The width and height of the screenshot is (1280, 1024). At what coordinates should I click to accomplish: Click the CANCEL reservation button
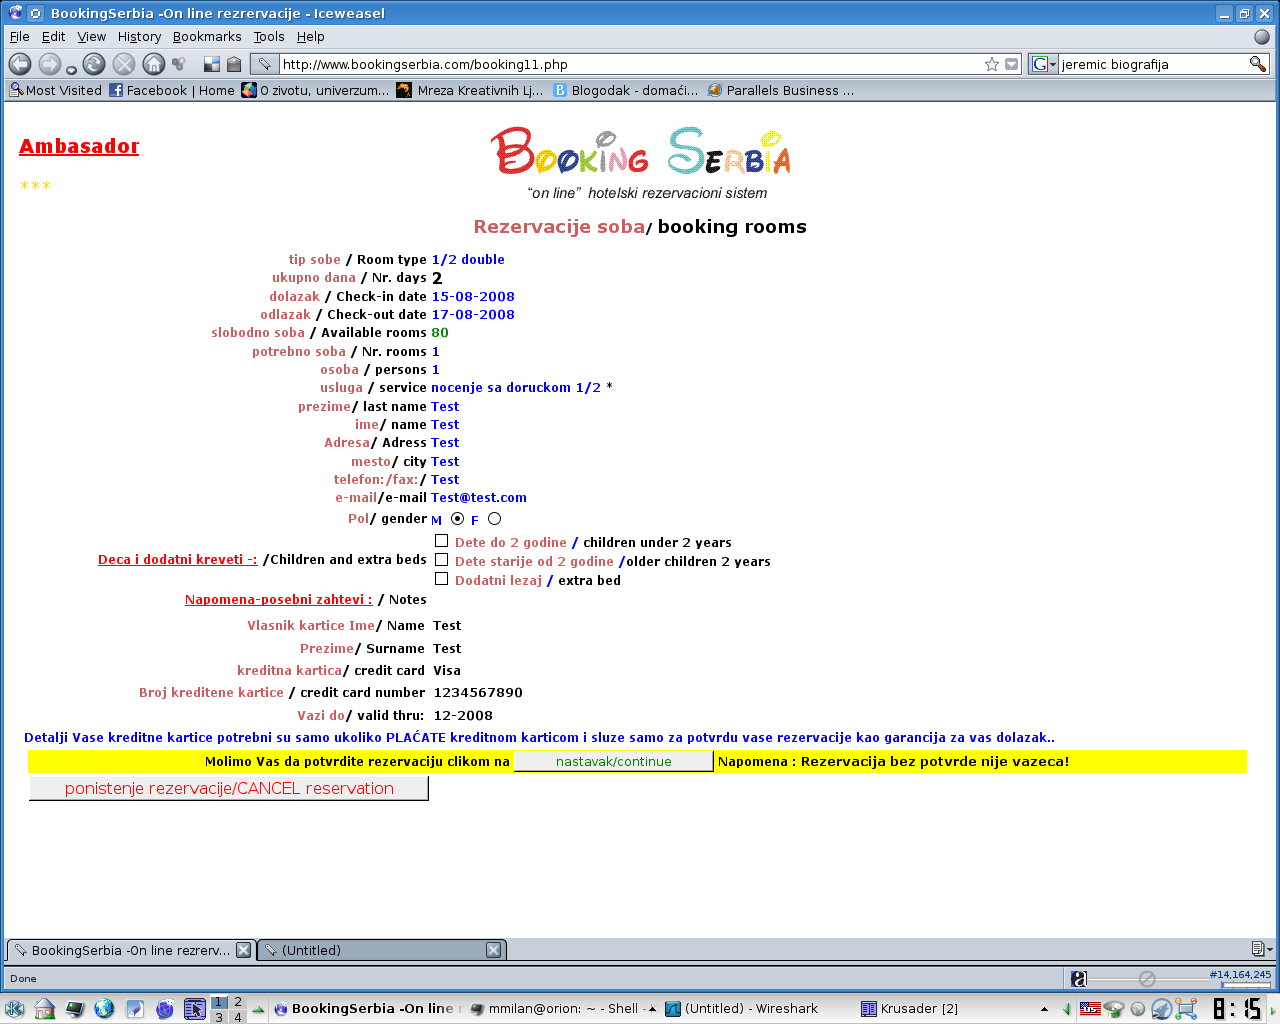coord(229,789)
